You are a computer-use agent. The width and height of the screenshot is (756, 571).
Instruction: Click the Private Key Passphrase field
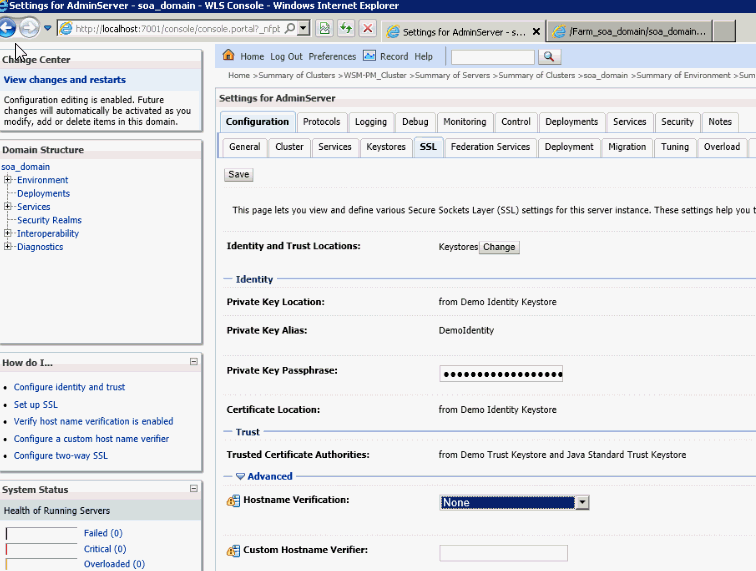501,374
